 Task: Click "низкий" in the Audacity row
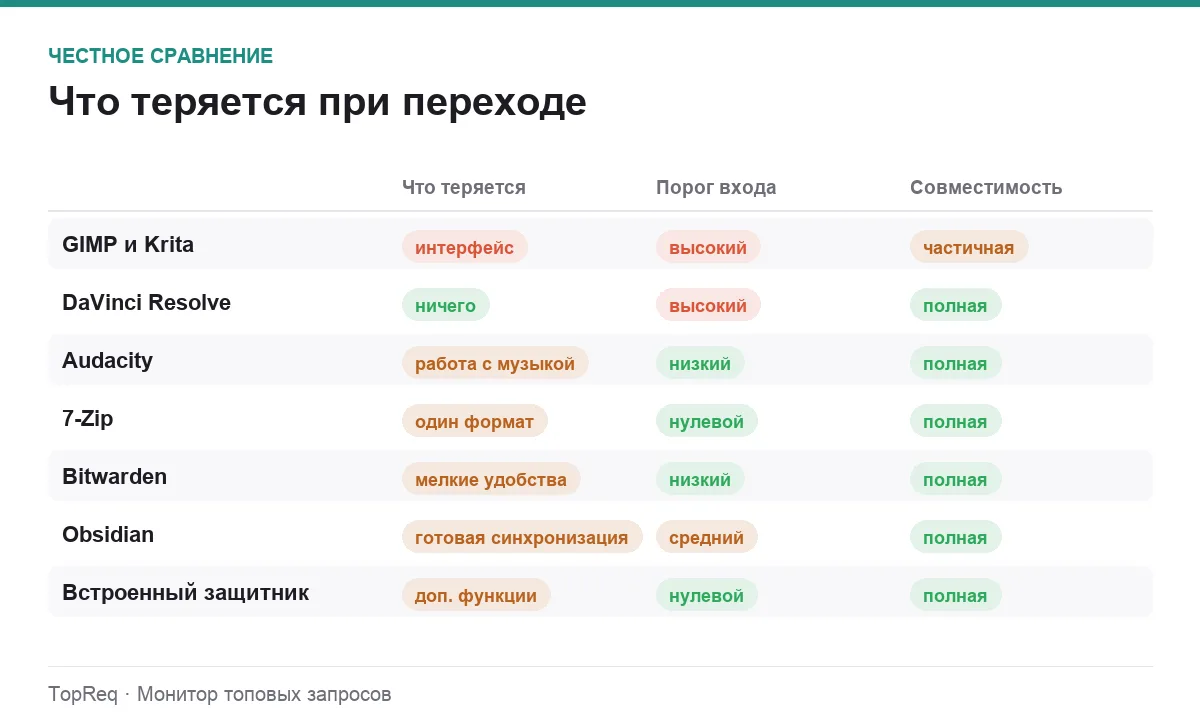(x=700, y=363)
